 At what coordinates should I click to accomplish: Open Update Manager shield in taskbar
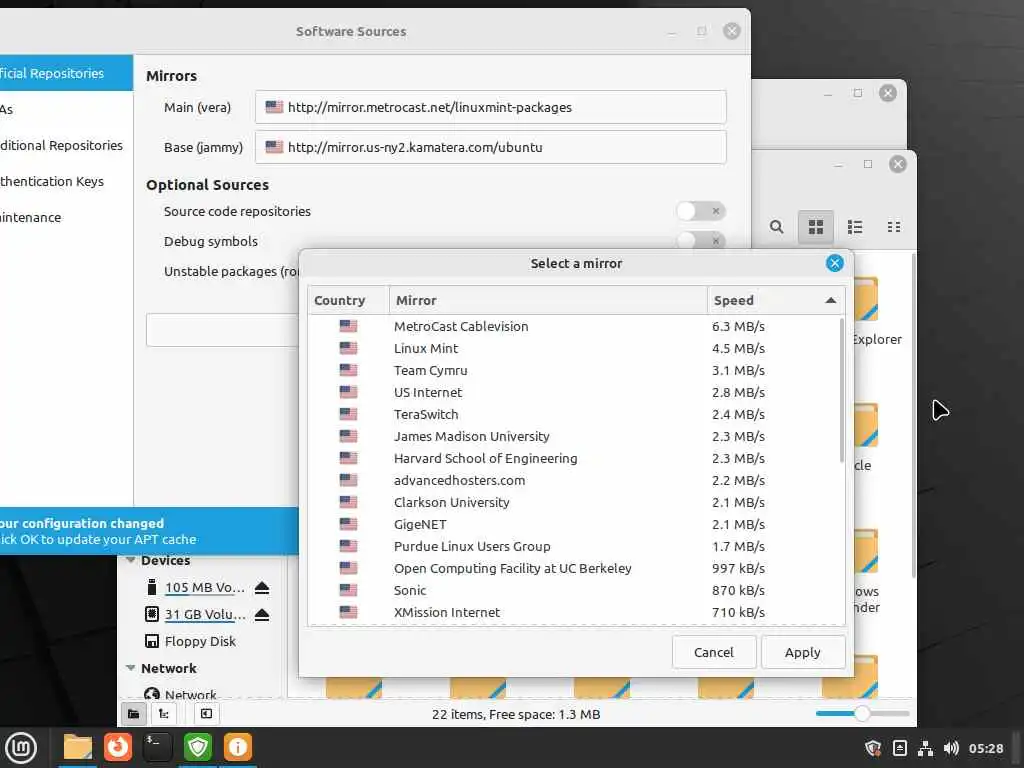pyautogui.click(x=198, y=747)
